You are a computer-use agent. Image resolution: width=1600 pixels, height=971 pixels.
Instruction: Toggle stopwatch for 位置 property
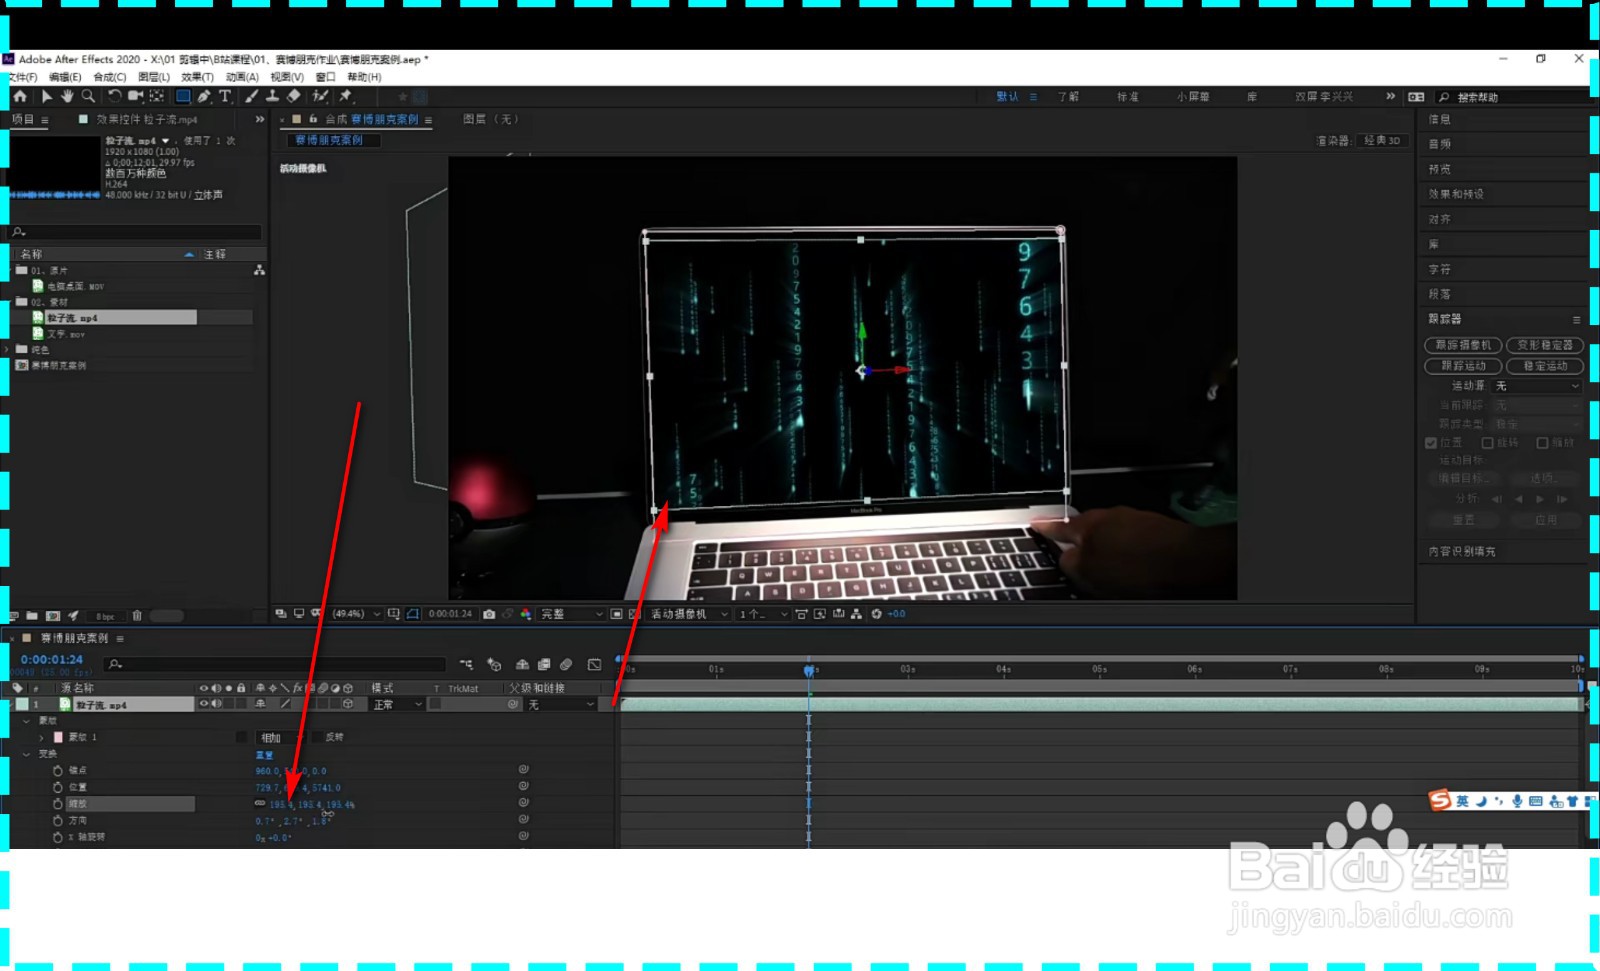pyautogui.click(x=58, y=787)
